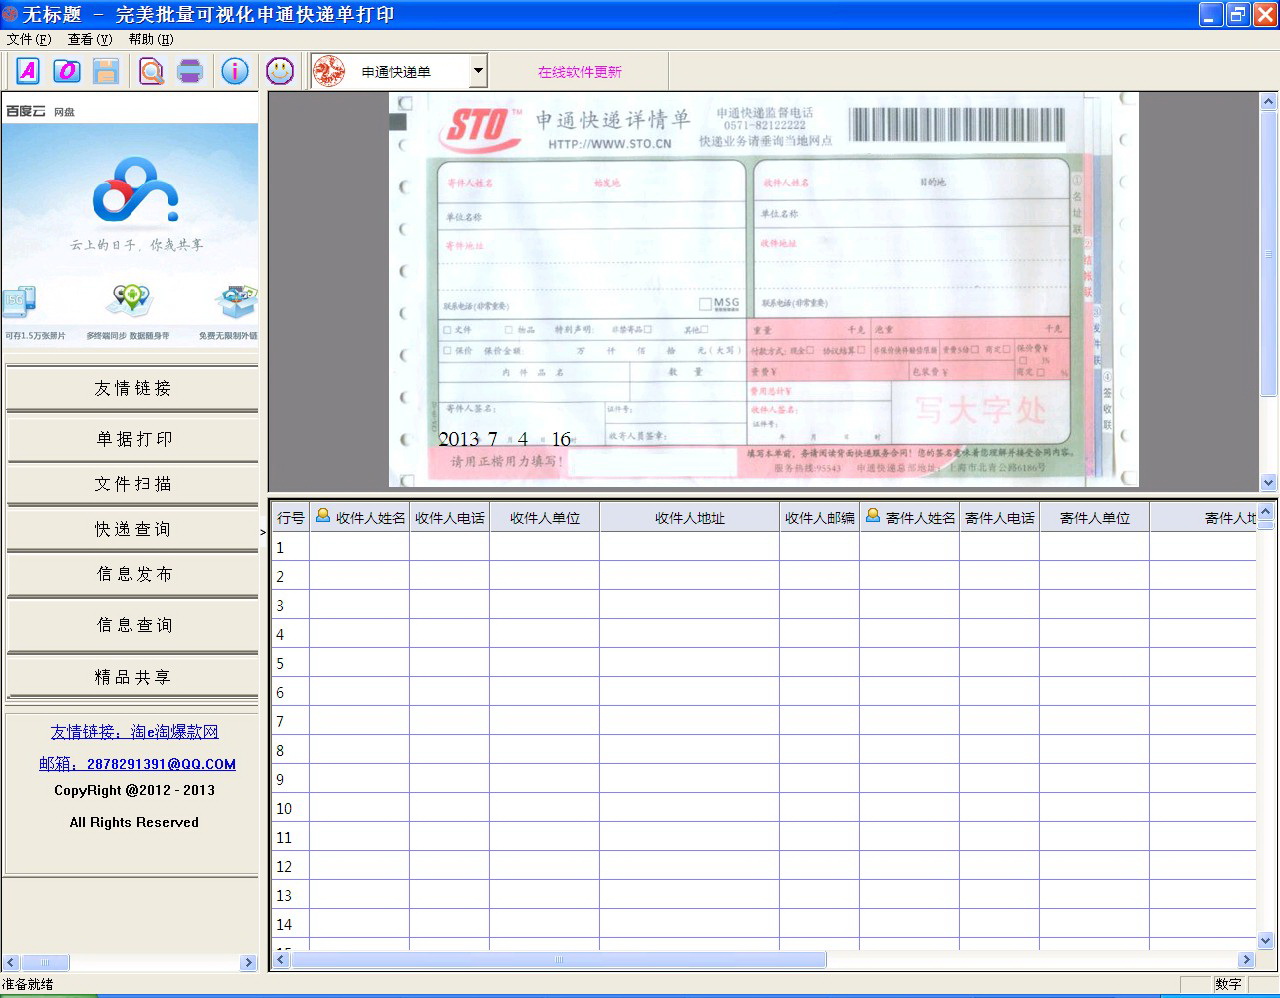1280x998 pixels.
Task: Open print preview with magnifier icon
Action: [x=151, y=71]
